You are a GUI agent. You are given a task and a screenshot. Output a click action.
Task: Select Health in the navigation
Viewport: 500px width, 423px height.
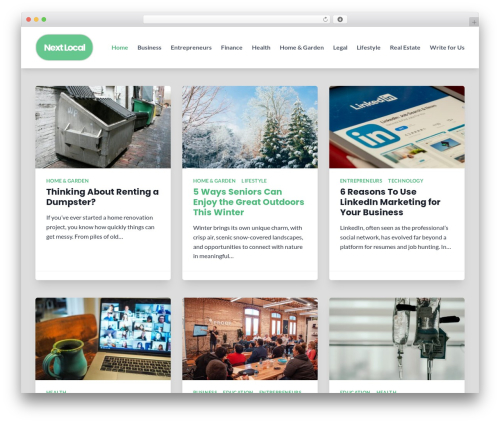261,48
